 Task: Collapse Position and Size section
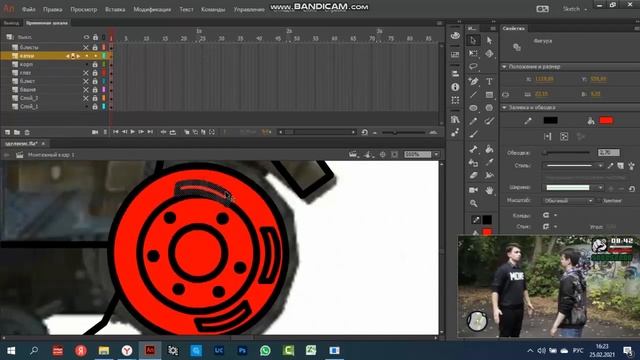504,67
